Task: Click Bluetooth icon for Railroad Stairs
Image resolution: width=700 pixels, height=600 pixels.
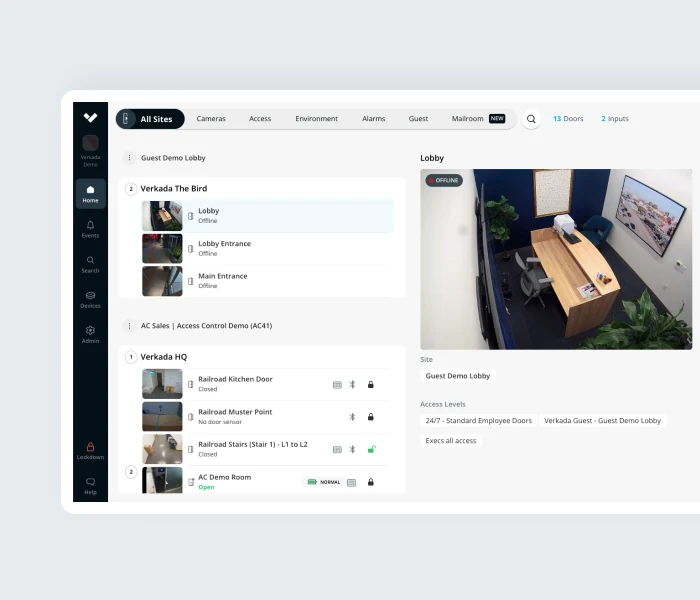Action: (x=352, y=450)
